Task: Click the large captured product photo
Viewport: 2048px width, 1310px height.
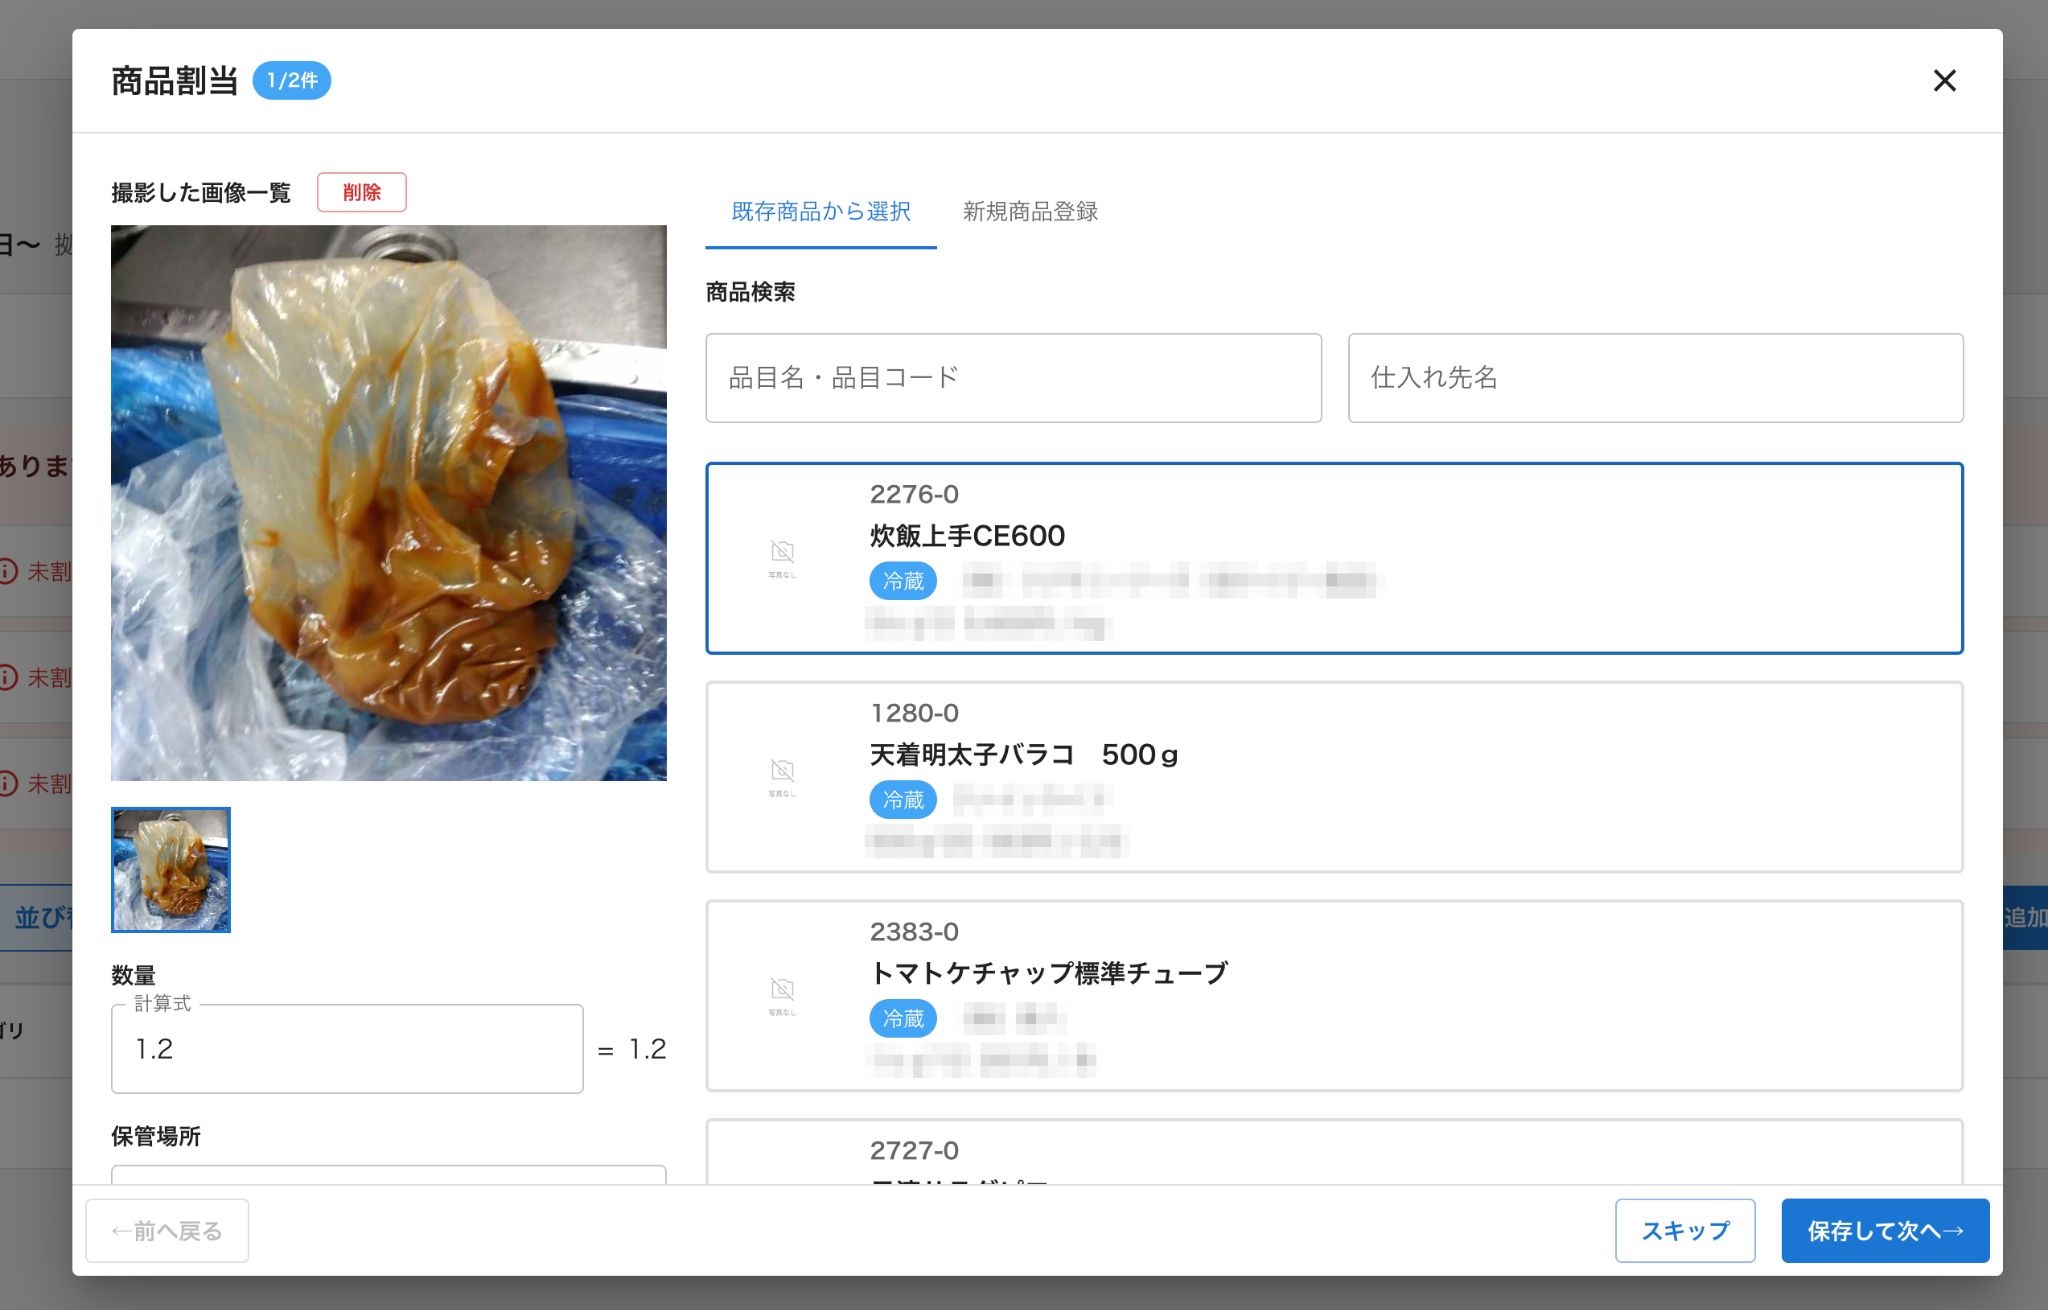Action: pos(389,503)
